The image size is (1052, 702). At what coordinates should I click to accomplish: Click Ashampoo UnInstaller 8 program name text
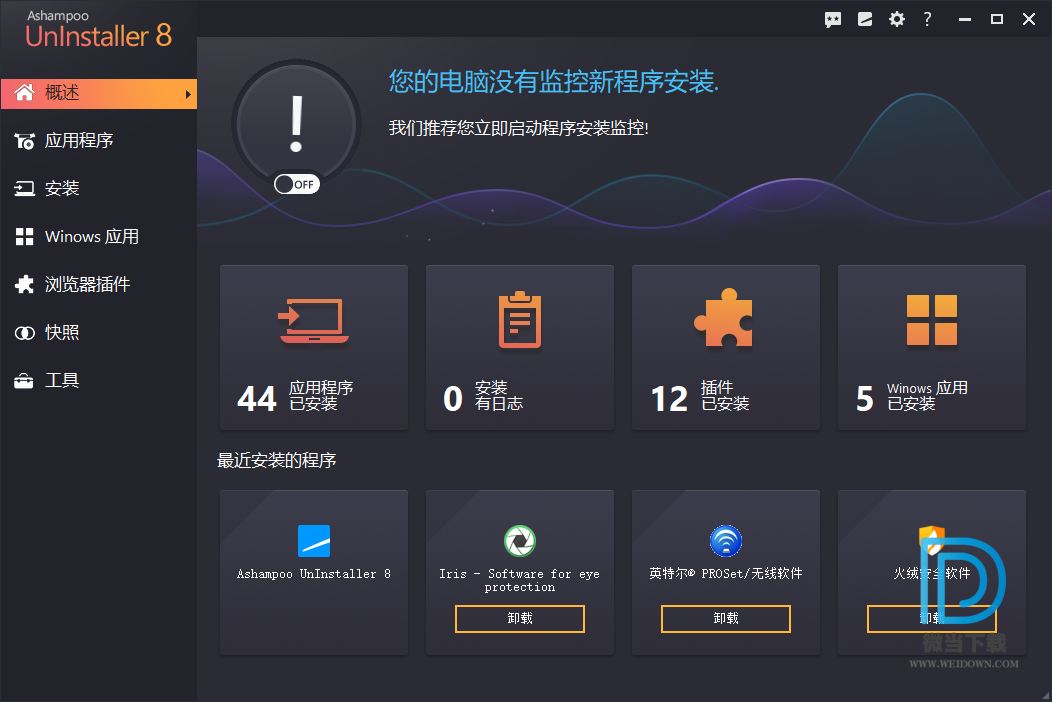pyautogui.click(x=314, y=574)
